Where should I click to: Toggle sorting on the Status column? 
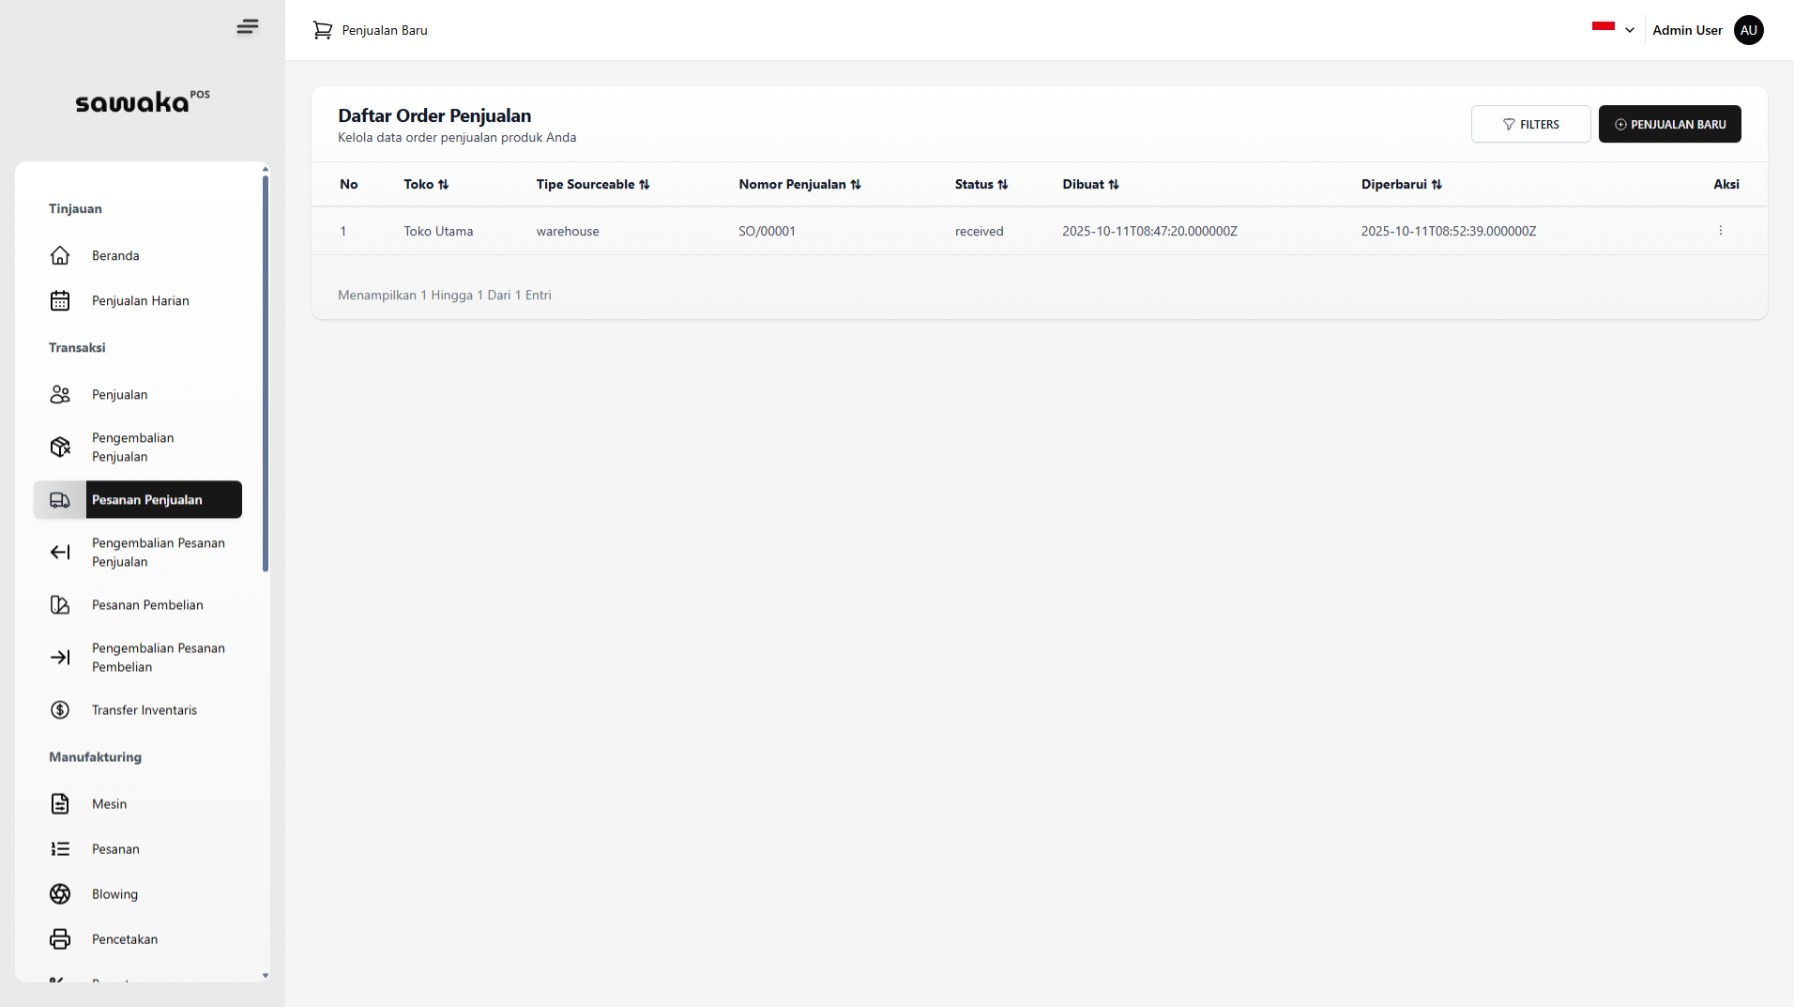1002,184
